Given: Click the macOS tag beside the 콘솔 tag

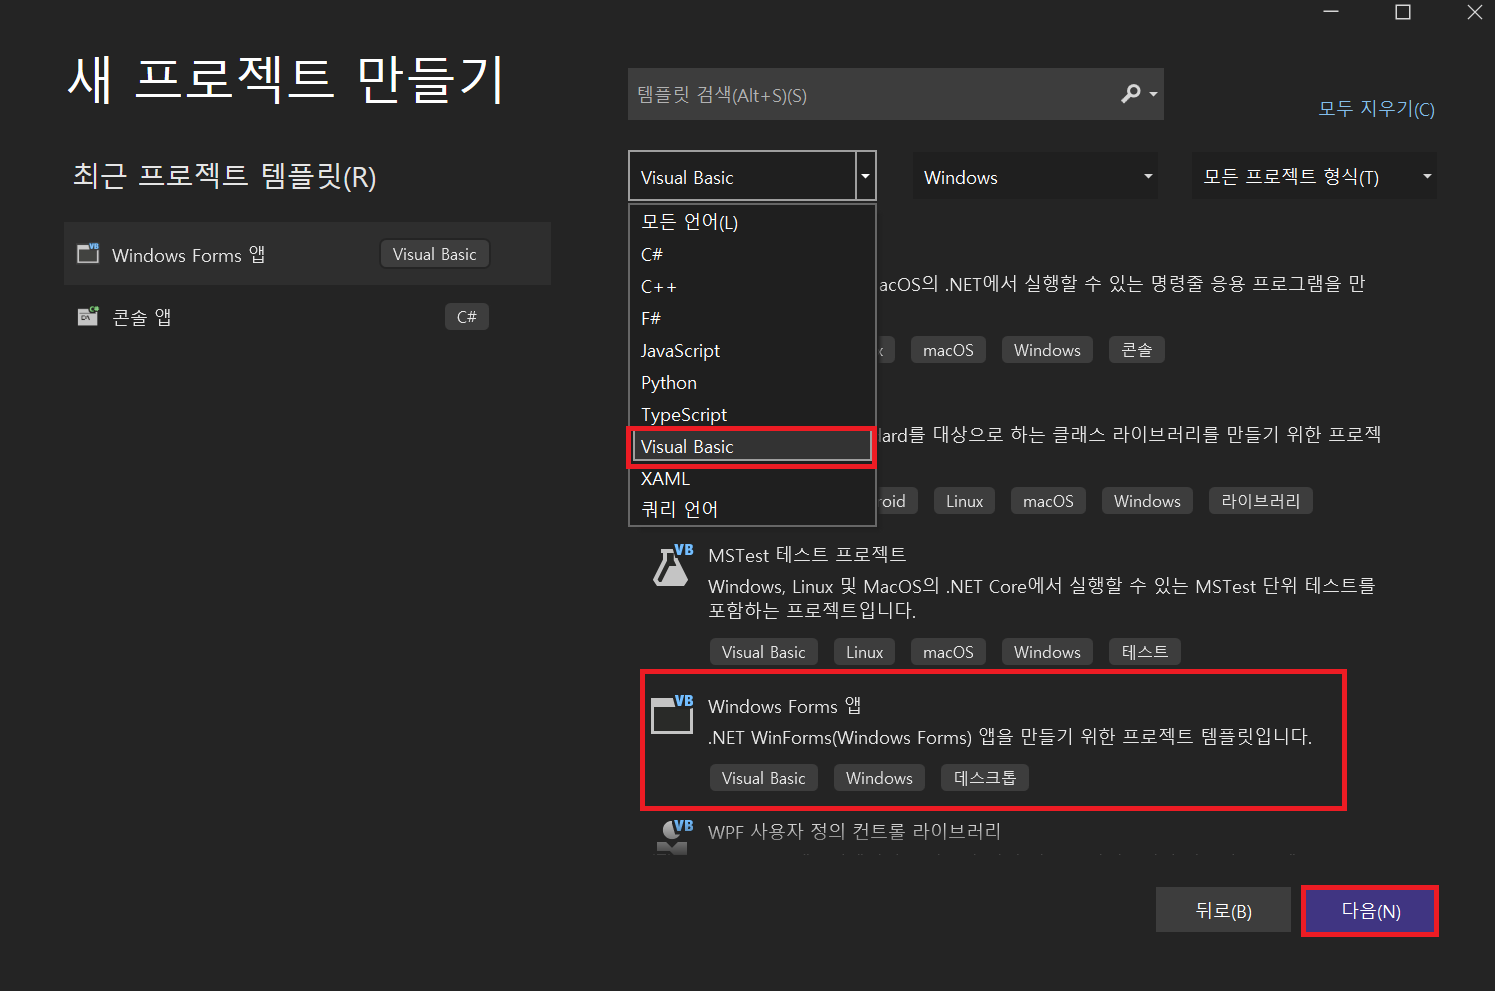Looking at the screenshot, I should pos(948,350).
